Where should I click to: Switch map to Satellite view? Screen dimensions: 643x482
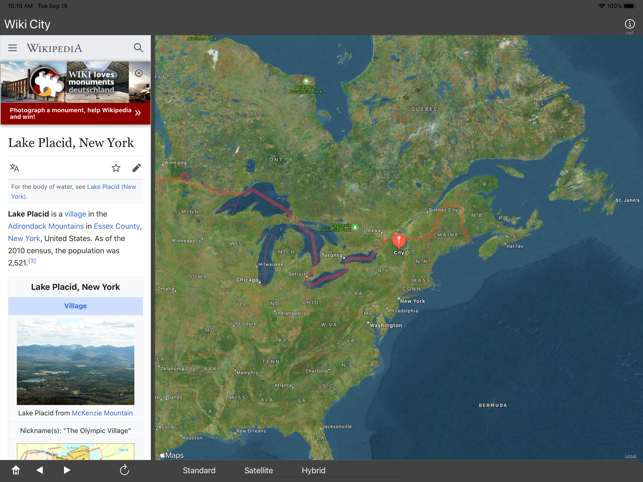258,470
